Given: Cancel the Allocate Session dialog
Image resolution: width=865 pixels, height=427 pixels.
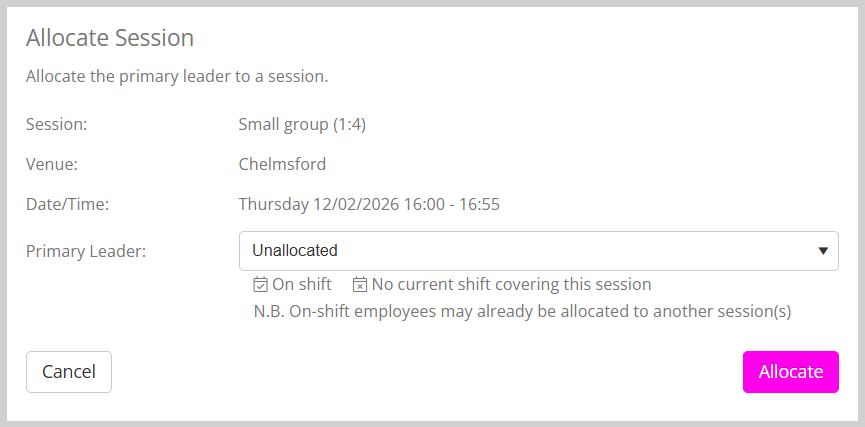Looking at the screenshot, I should click(69, 372).
